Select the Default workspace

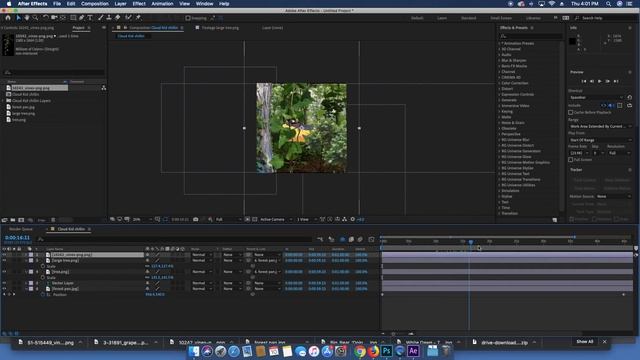417,18
